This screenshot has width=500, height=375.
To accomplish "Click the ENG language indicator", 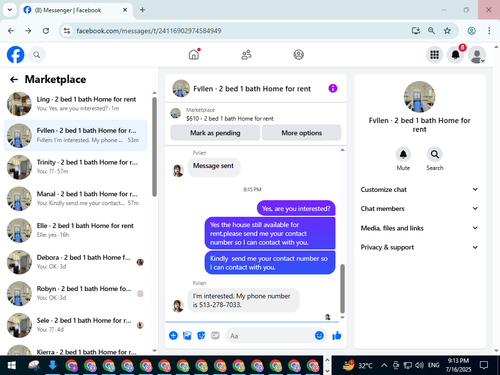I will click(x=433, y=365).
